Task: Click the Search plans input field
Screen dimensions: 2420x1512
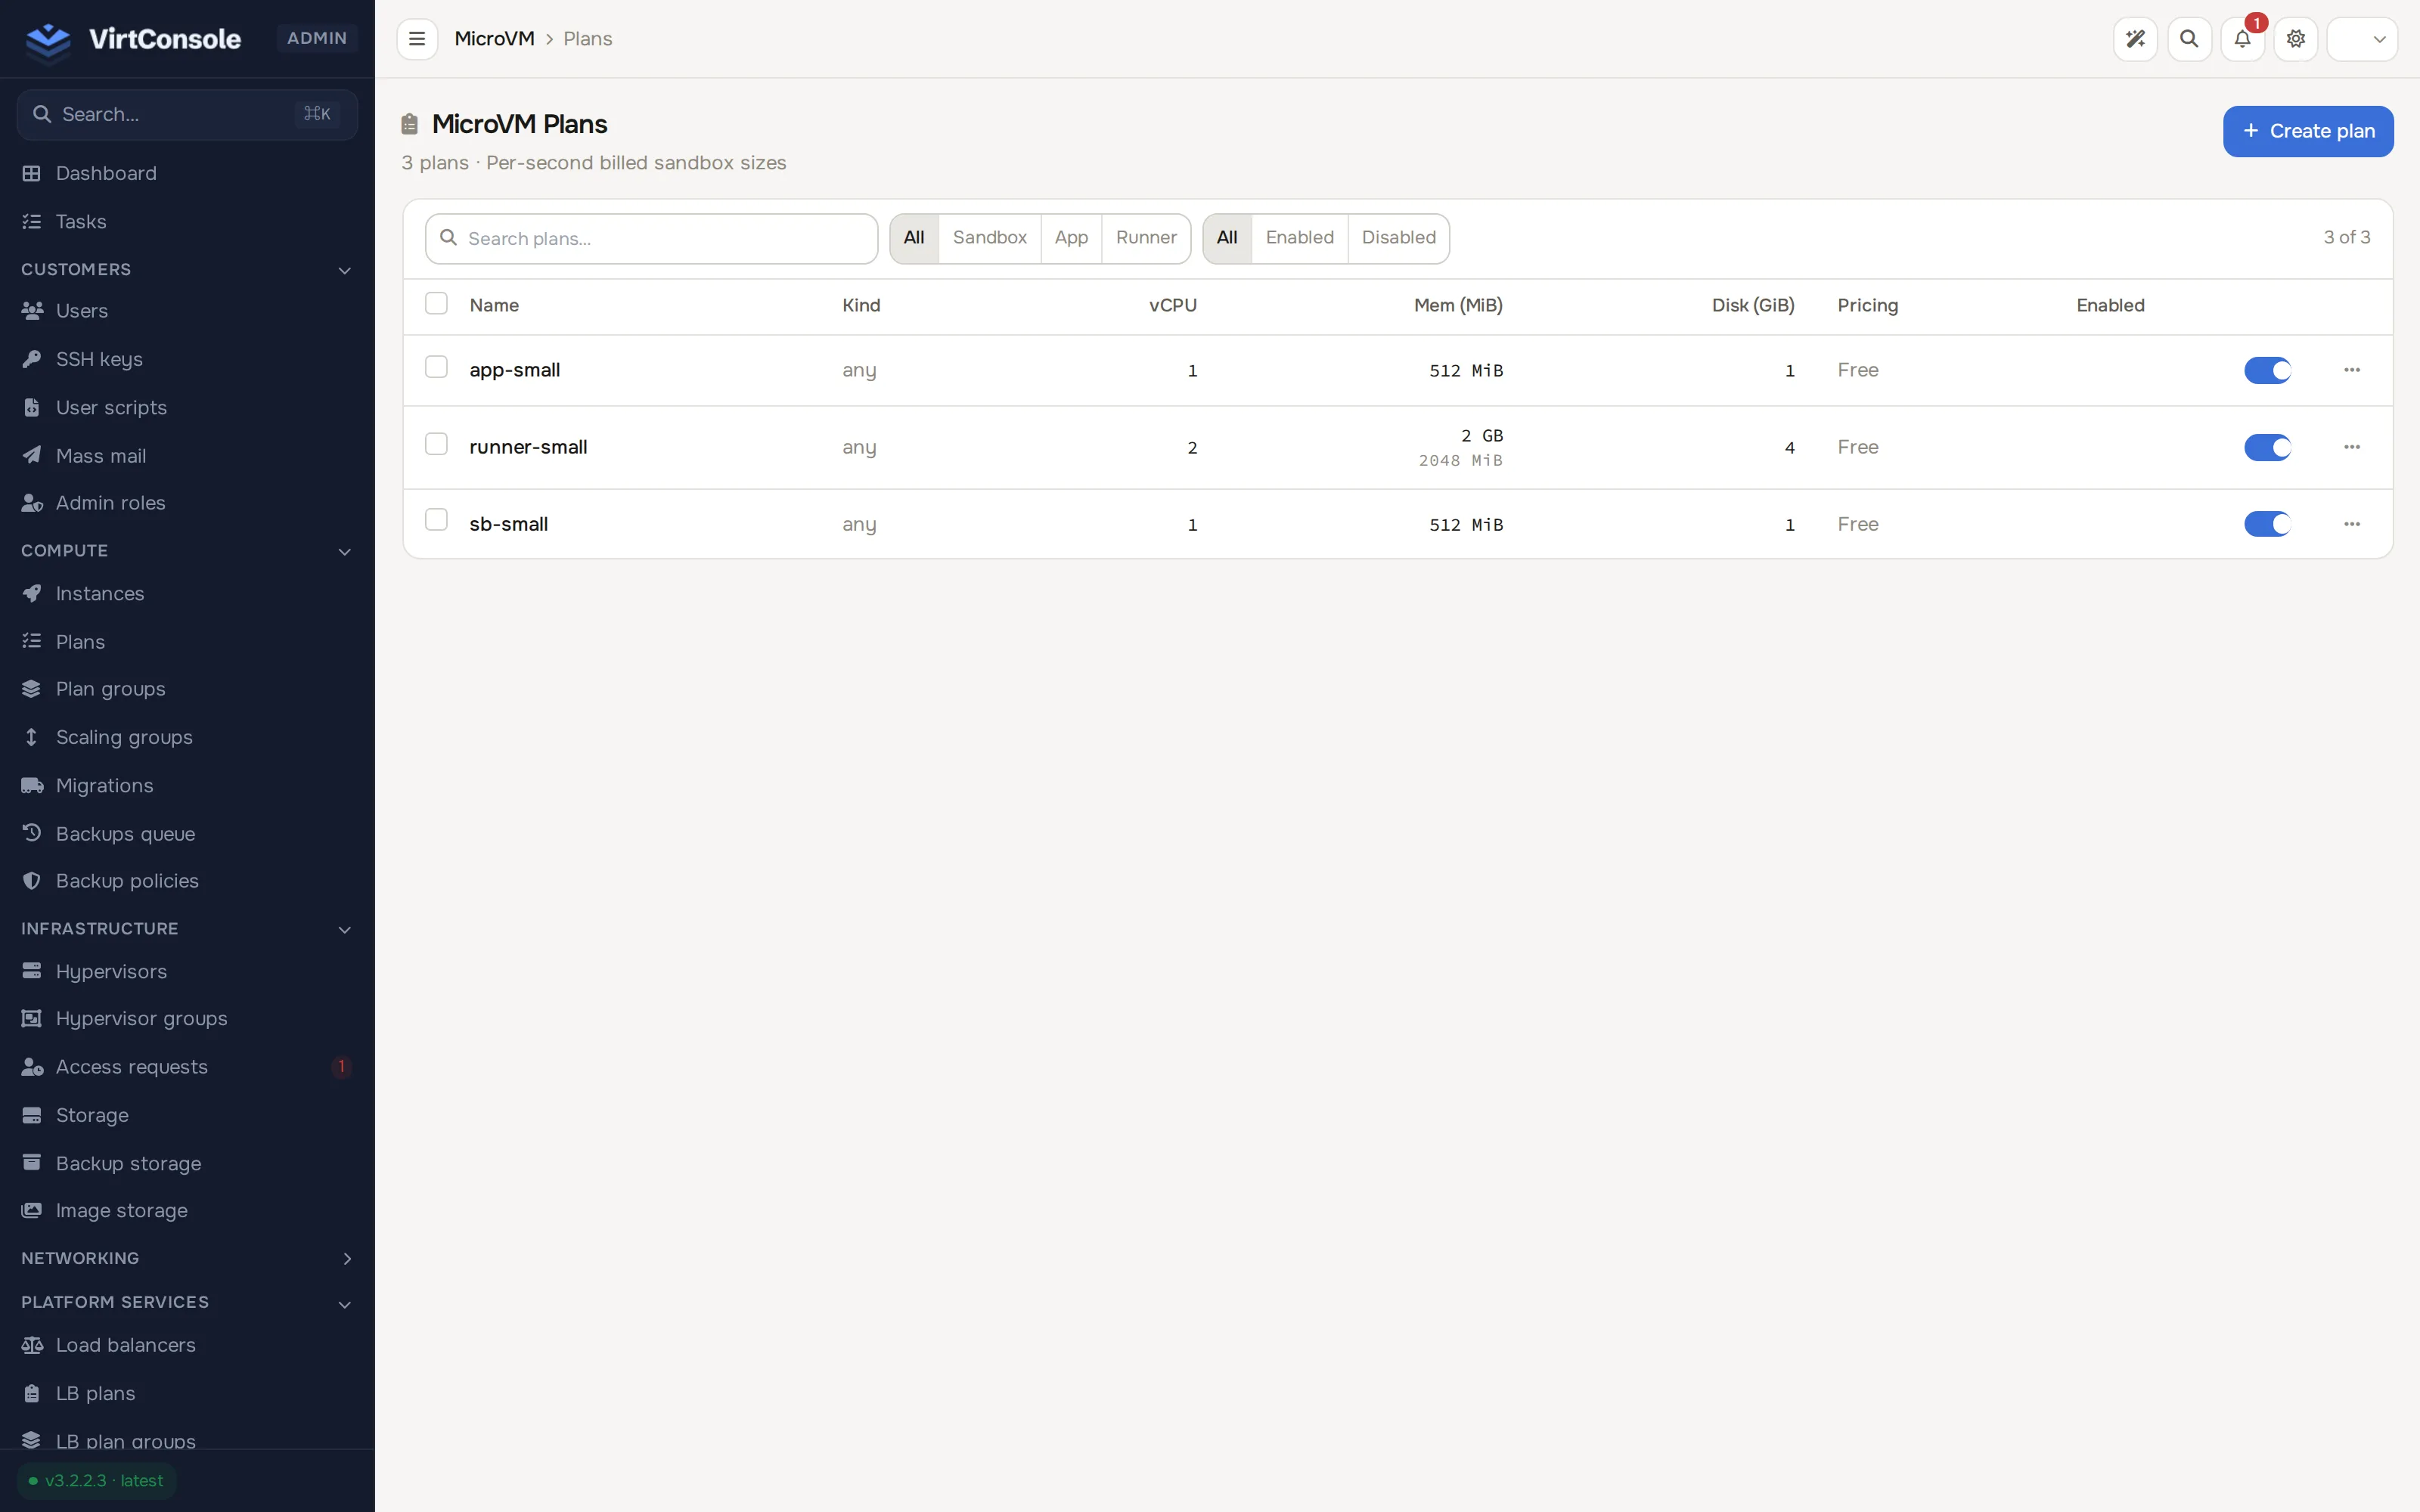Action: tap(651, 238)
